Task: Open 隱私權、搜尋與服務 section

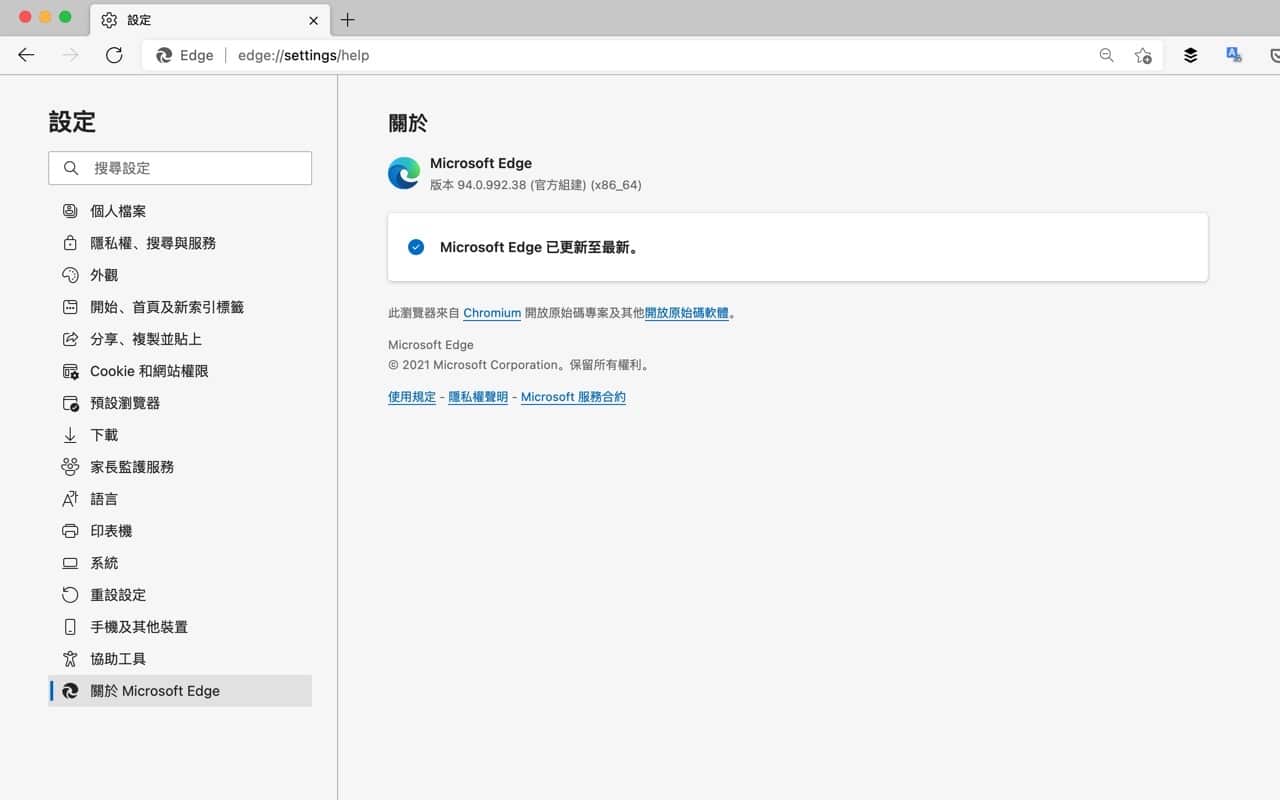Action: (180, 243)
